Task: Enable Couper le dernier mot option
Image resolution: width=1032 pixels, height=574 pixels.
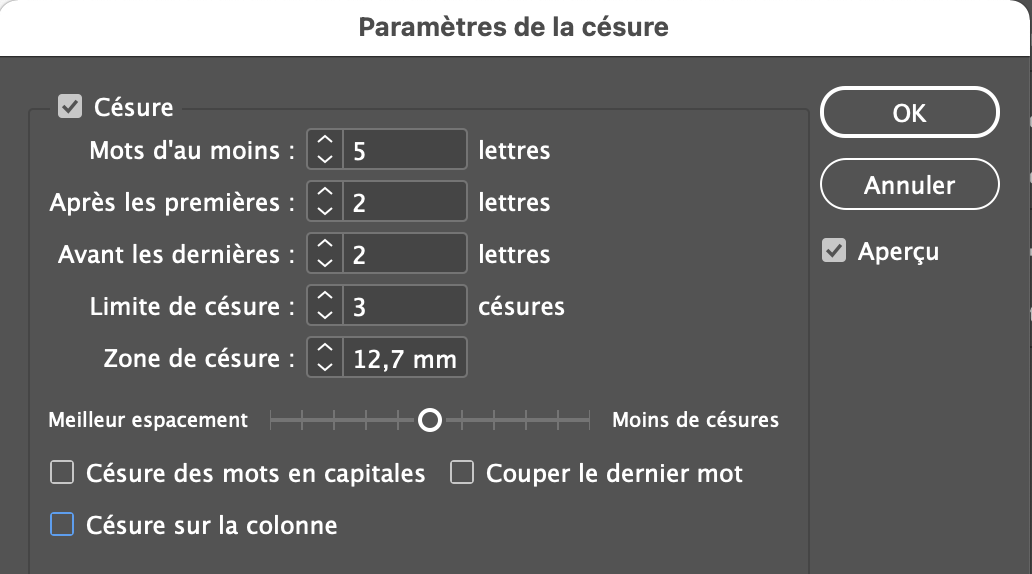Action: point(461,473)
